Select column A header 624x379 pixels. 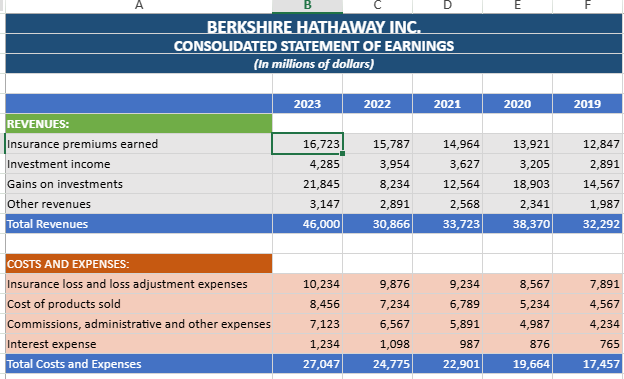coord(139,6)
